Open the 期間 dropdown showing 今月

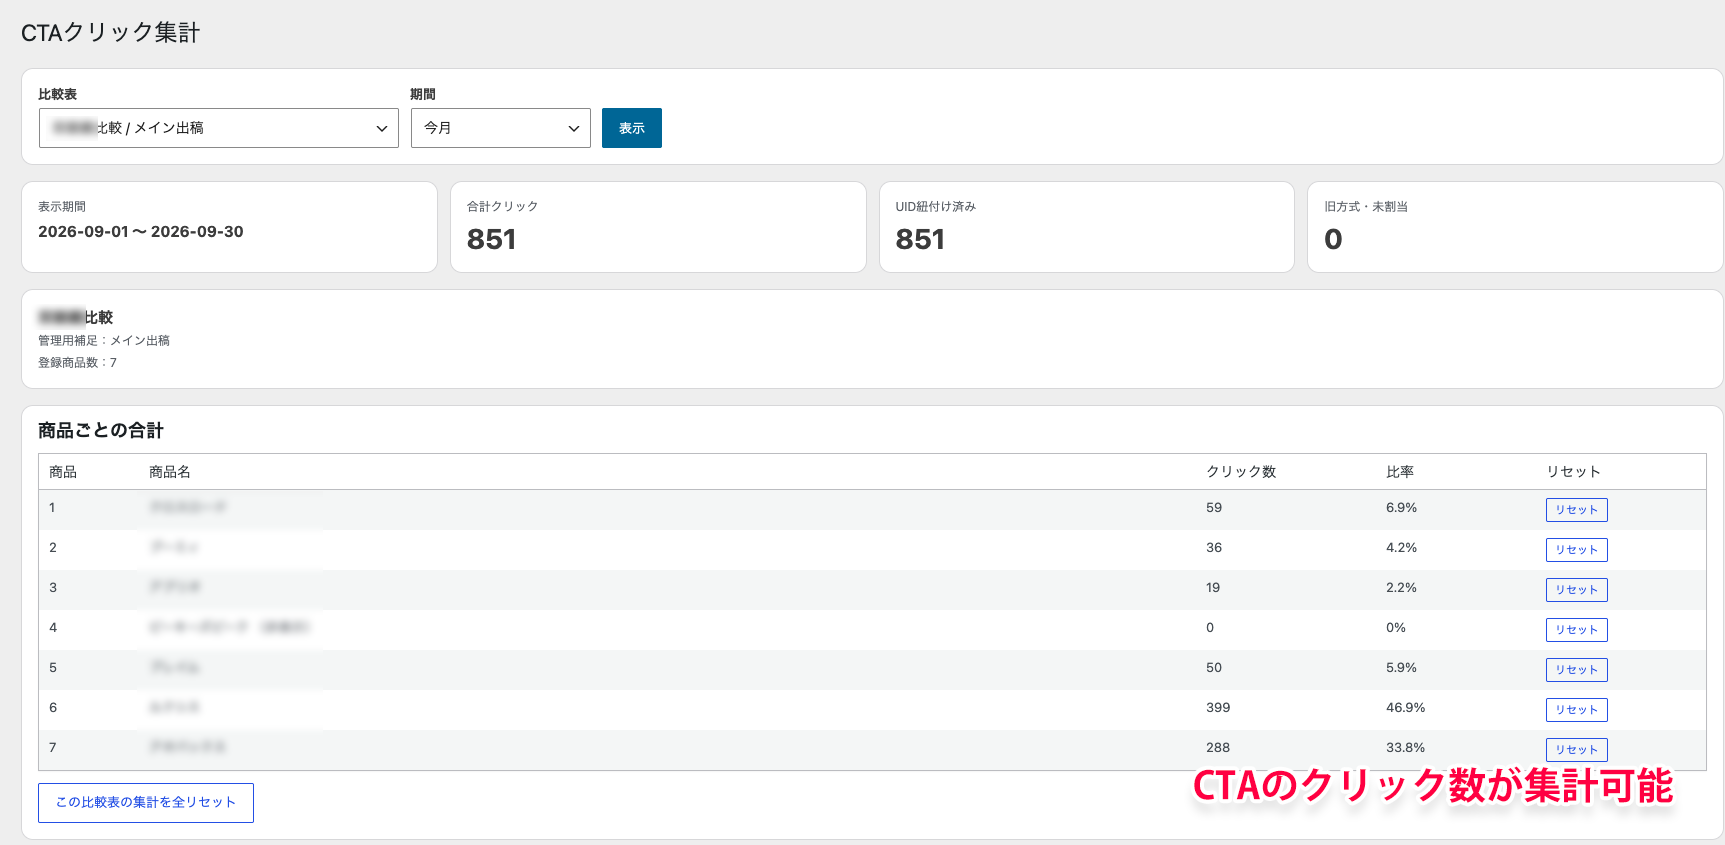[501, 128]
